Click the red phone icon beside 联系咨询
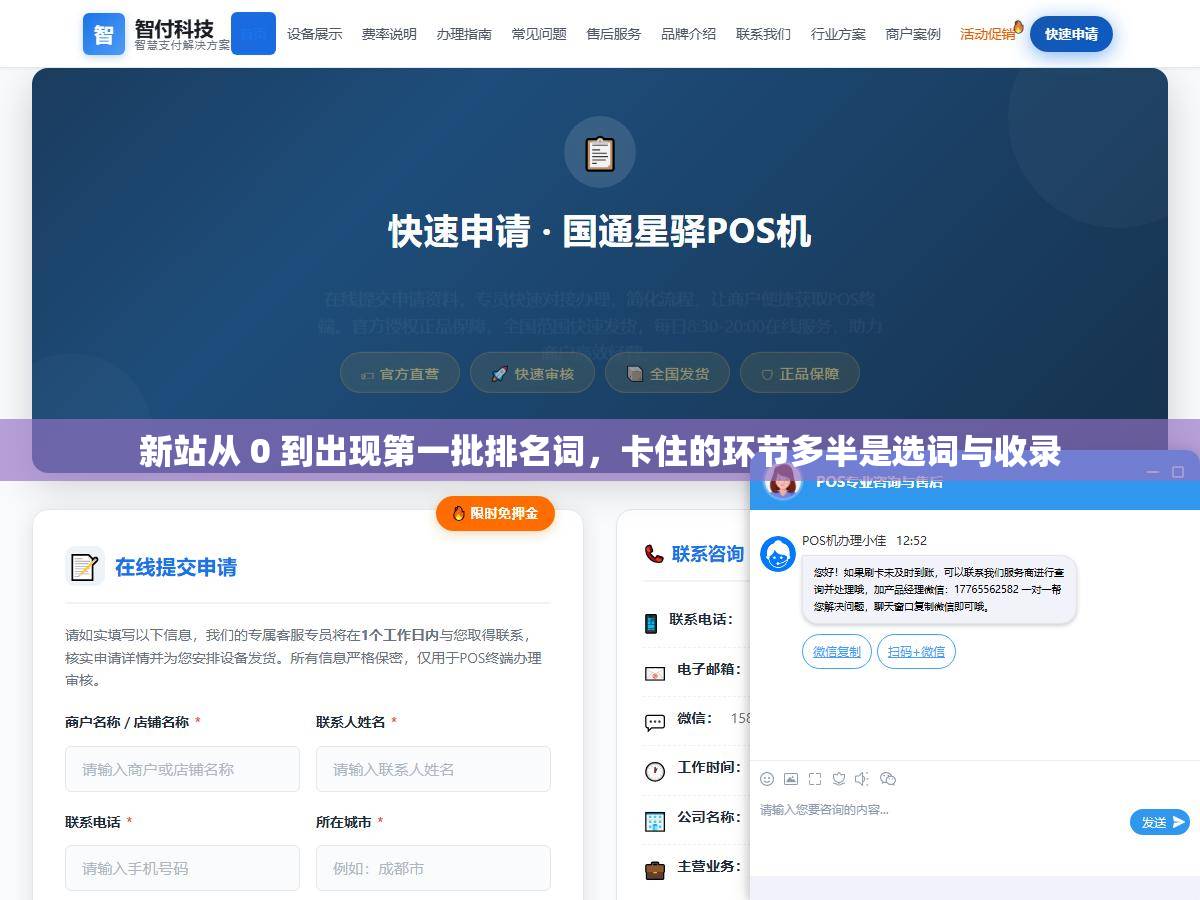Viewport: 1200px width, 900px height. (x=654, y=554)
